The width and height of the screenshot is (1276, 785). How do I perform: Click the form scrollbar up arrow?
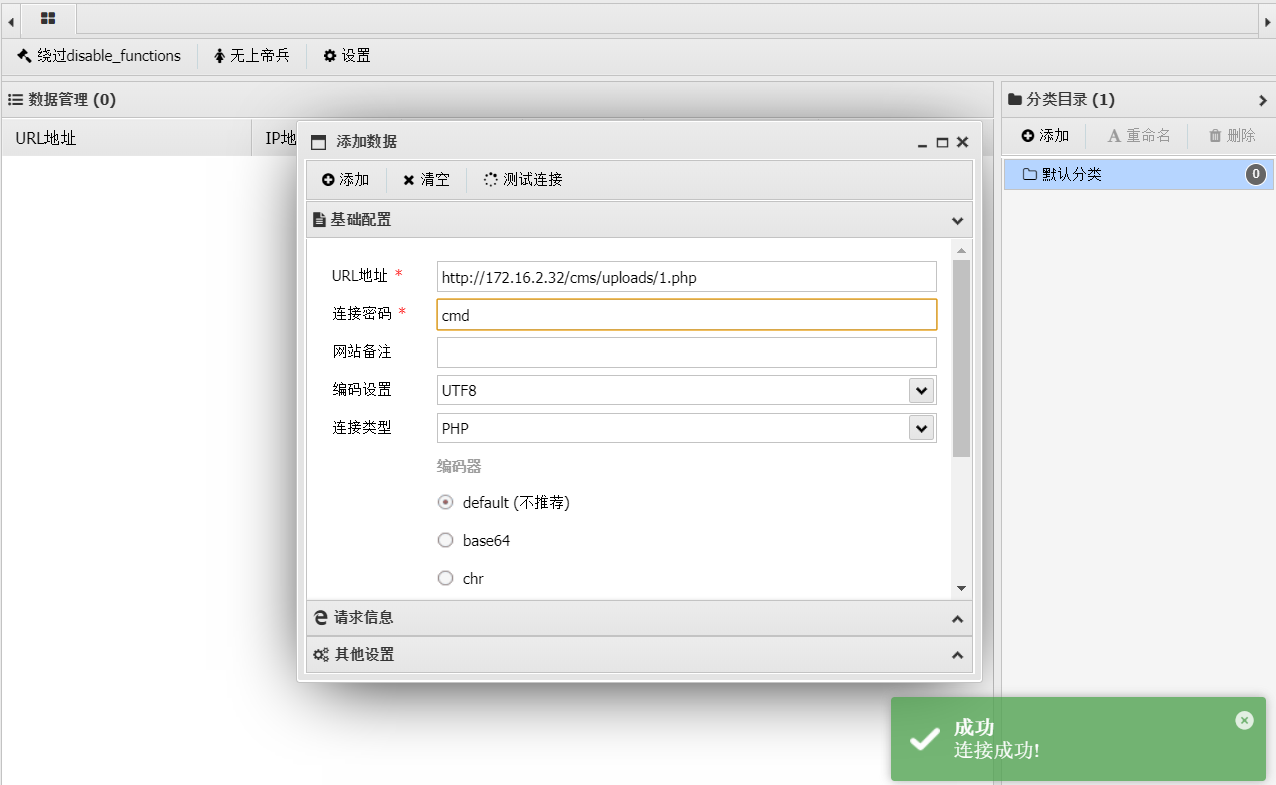click(961, 250)
